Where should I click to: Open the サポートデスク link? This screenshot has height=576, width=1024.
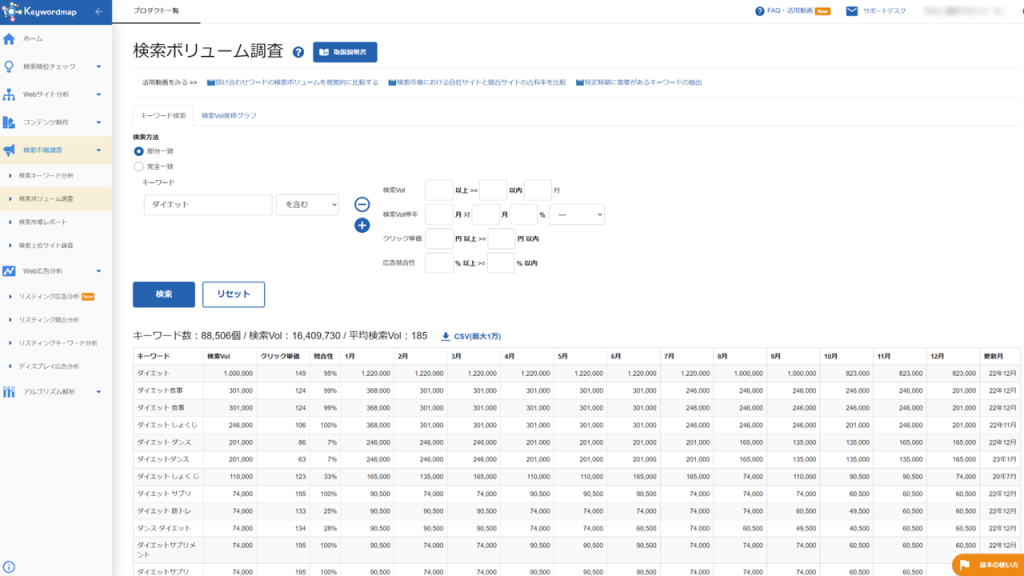pos(884,11)
